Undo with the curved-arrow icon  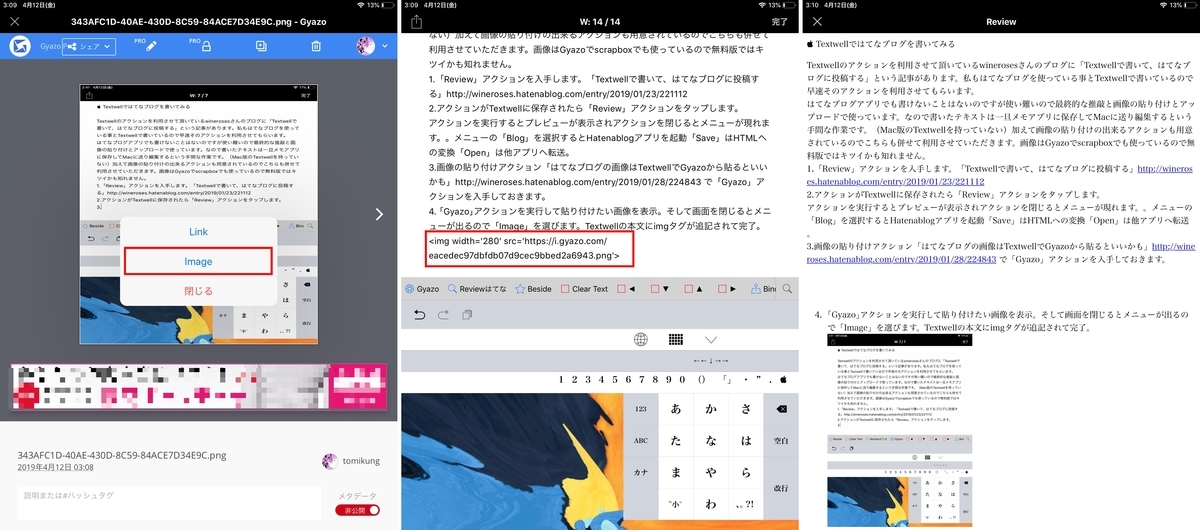420,315
